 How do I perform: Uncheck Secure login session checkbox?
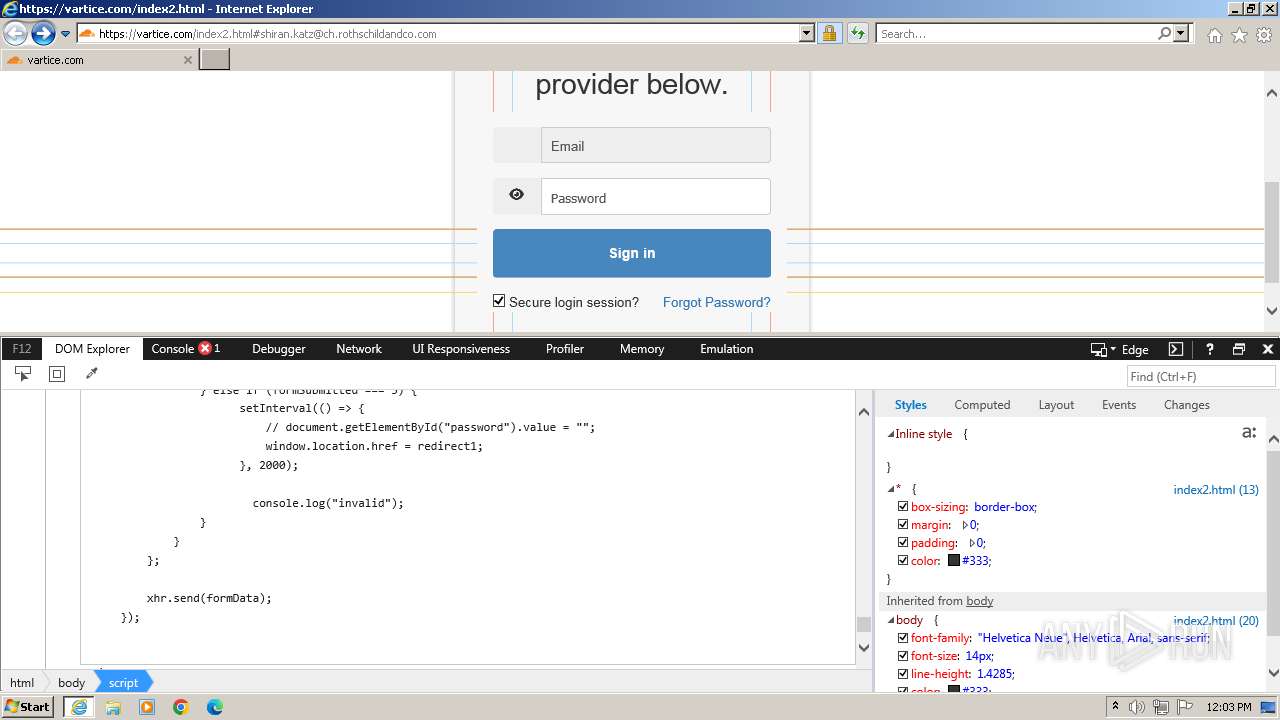coord(499,301)
